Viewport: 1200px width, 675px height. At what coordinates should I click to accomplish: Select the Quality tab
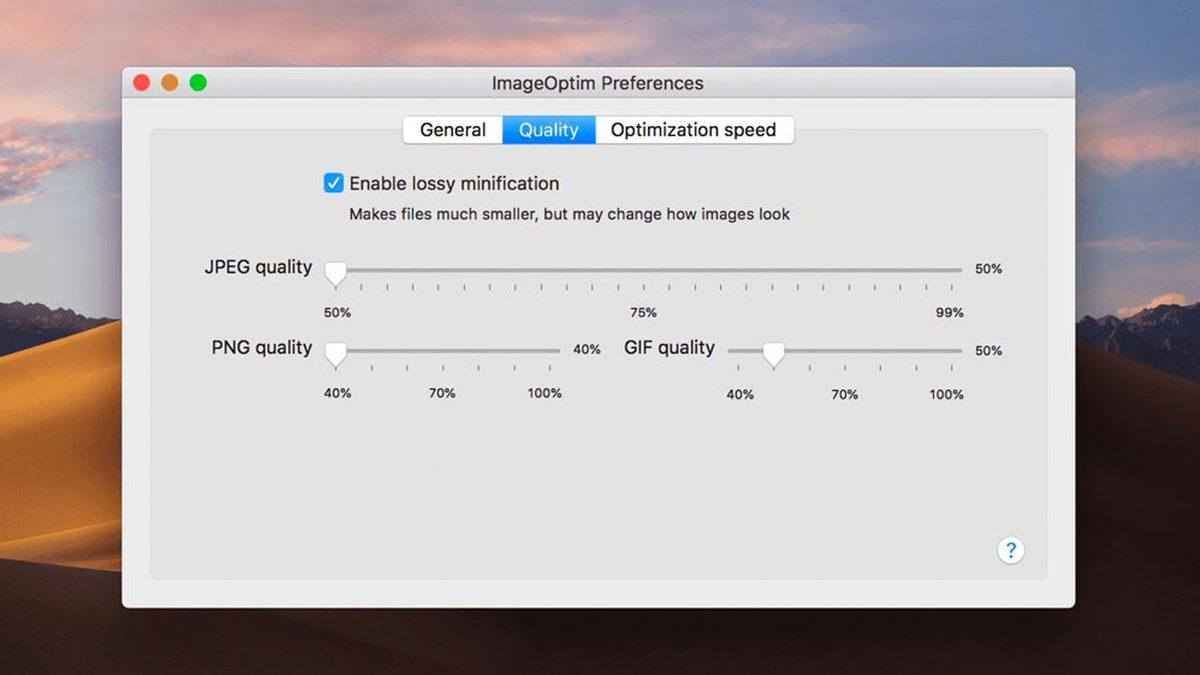coord(548,130)
